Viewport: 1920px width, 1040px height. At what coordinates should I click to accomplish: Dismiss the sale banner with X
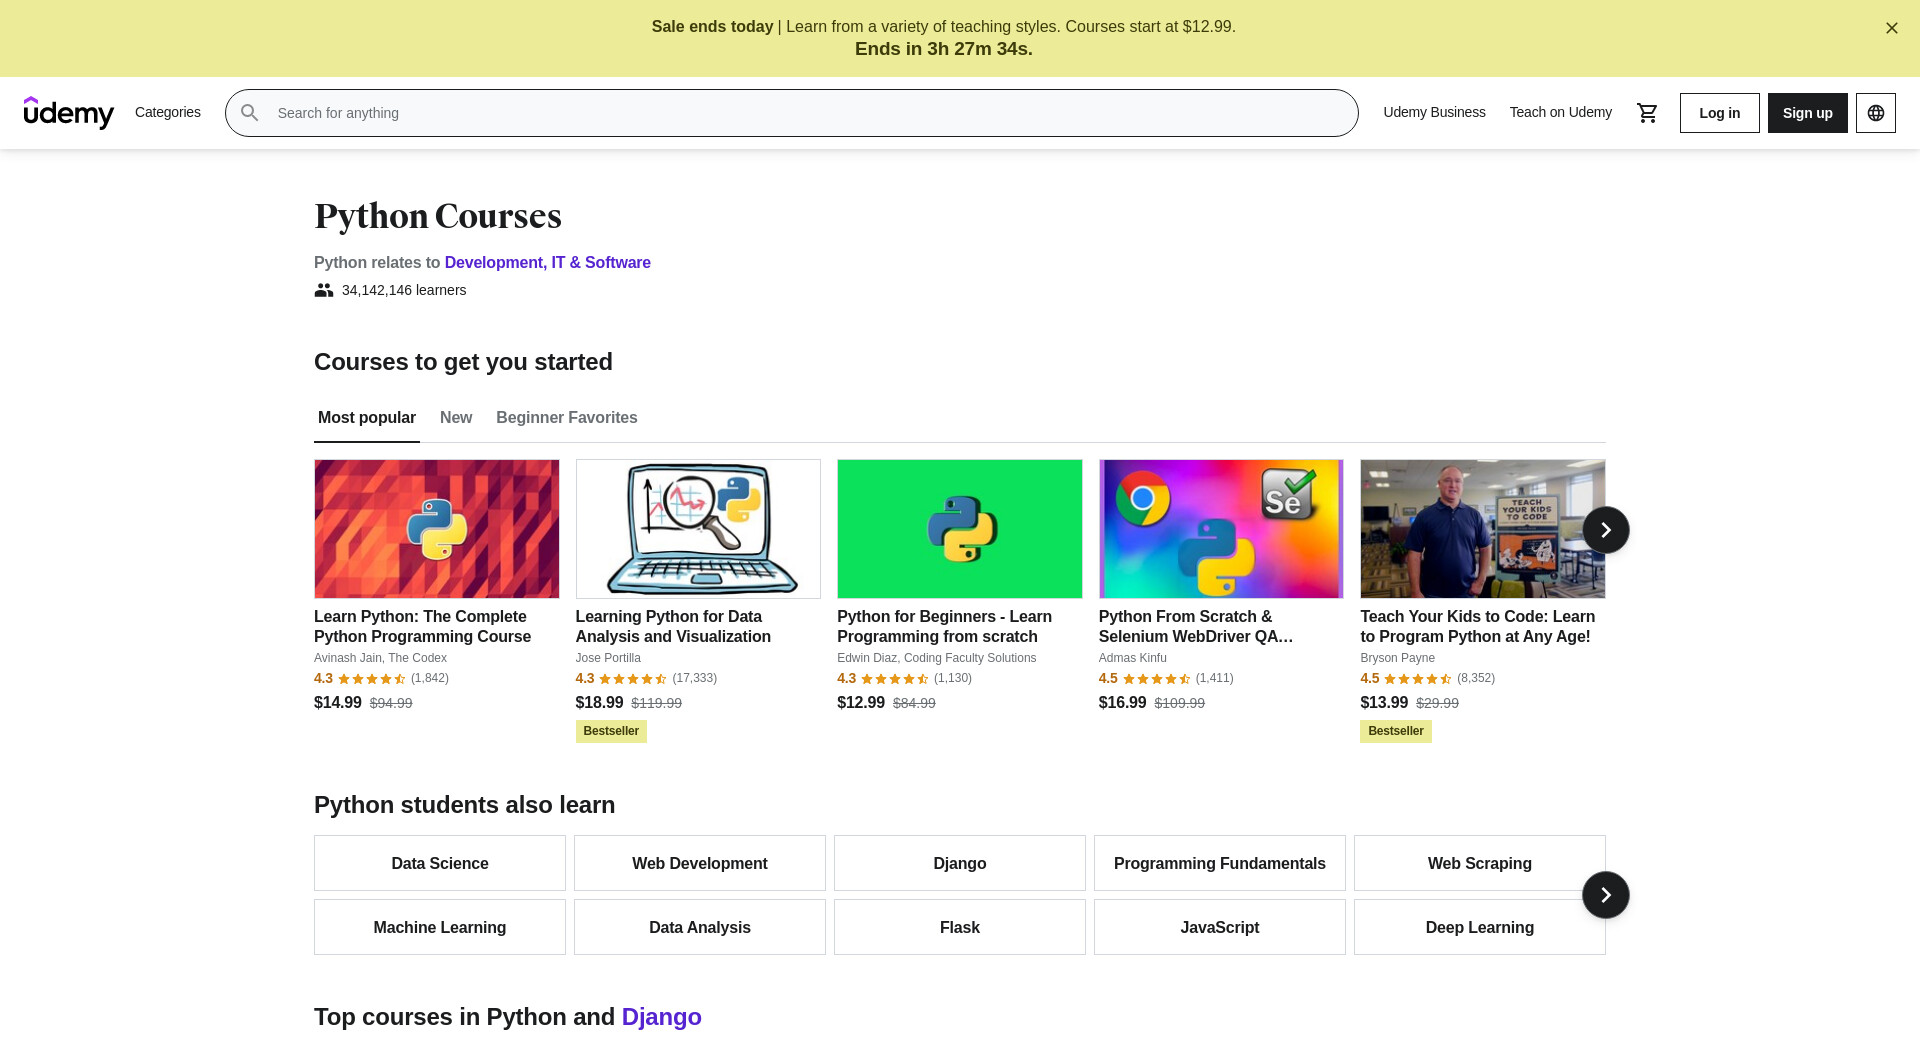1891,28
